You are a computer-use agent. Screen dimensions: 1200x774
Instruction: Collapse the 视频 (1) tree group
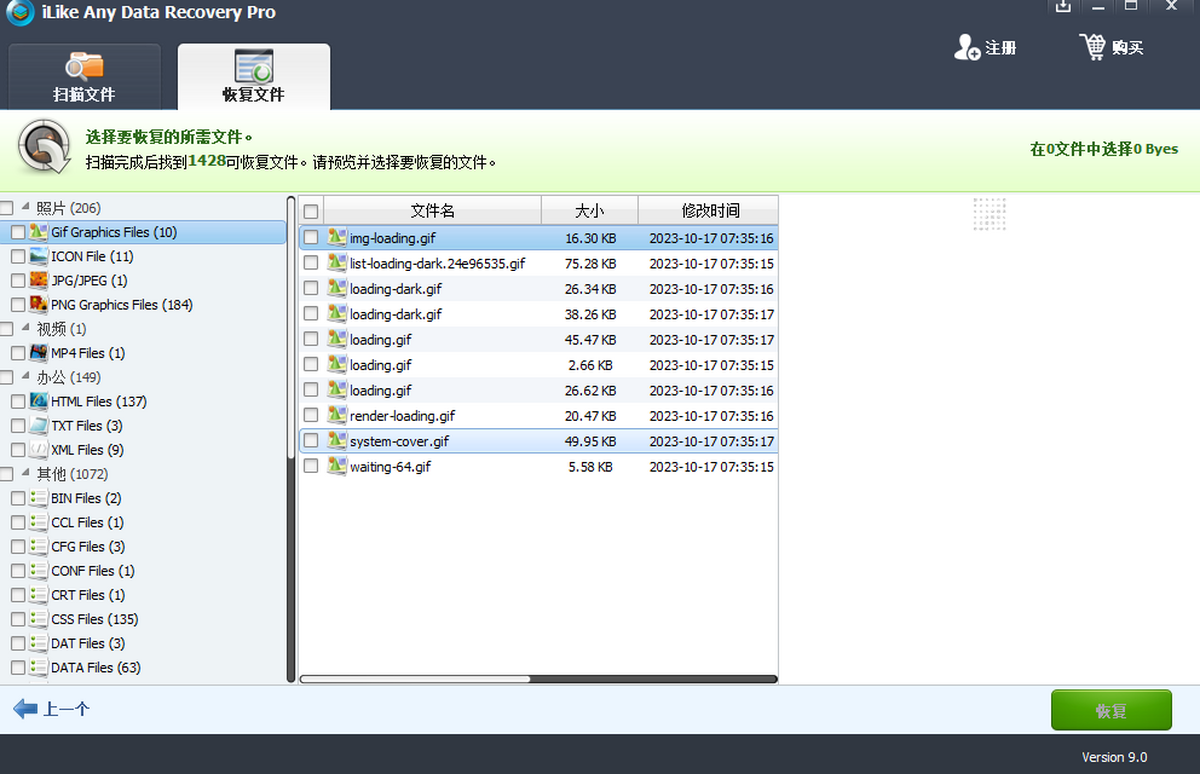(x=25, y=329)
